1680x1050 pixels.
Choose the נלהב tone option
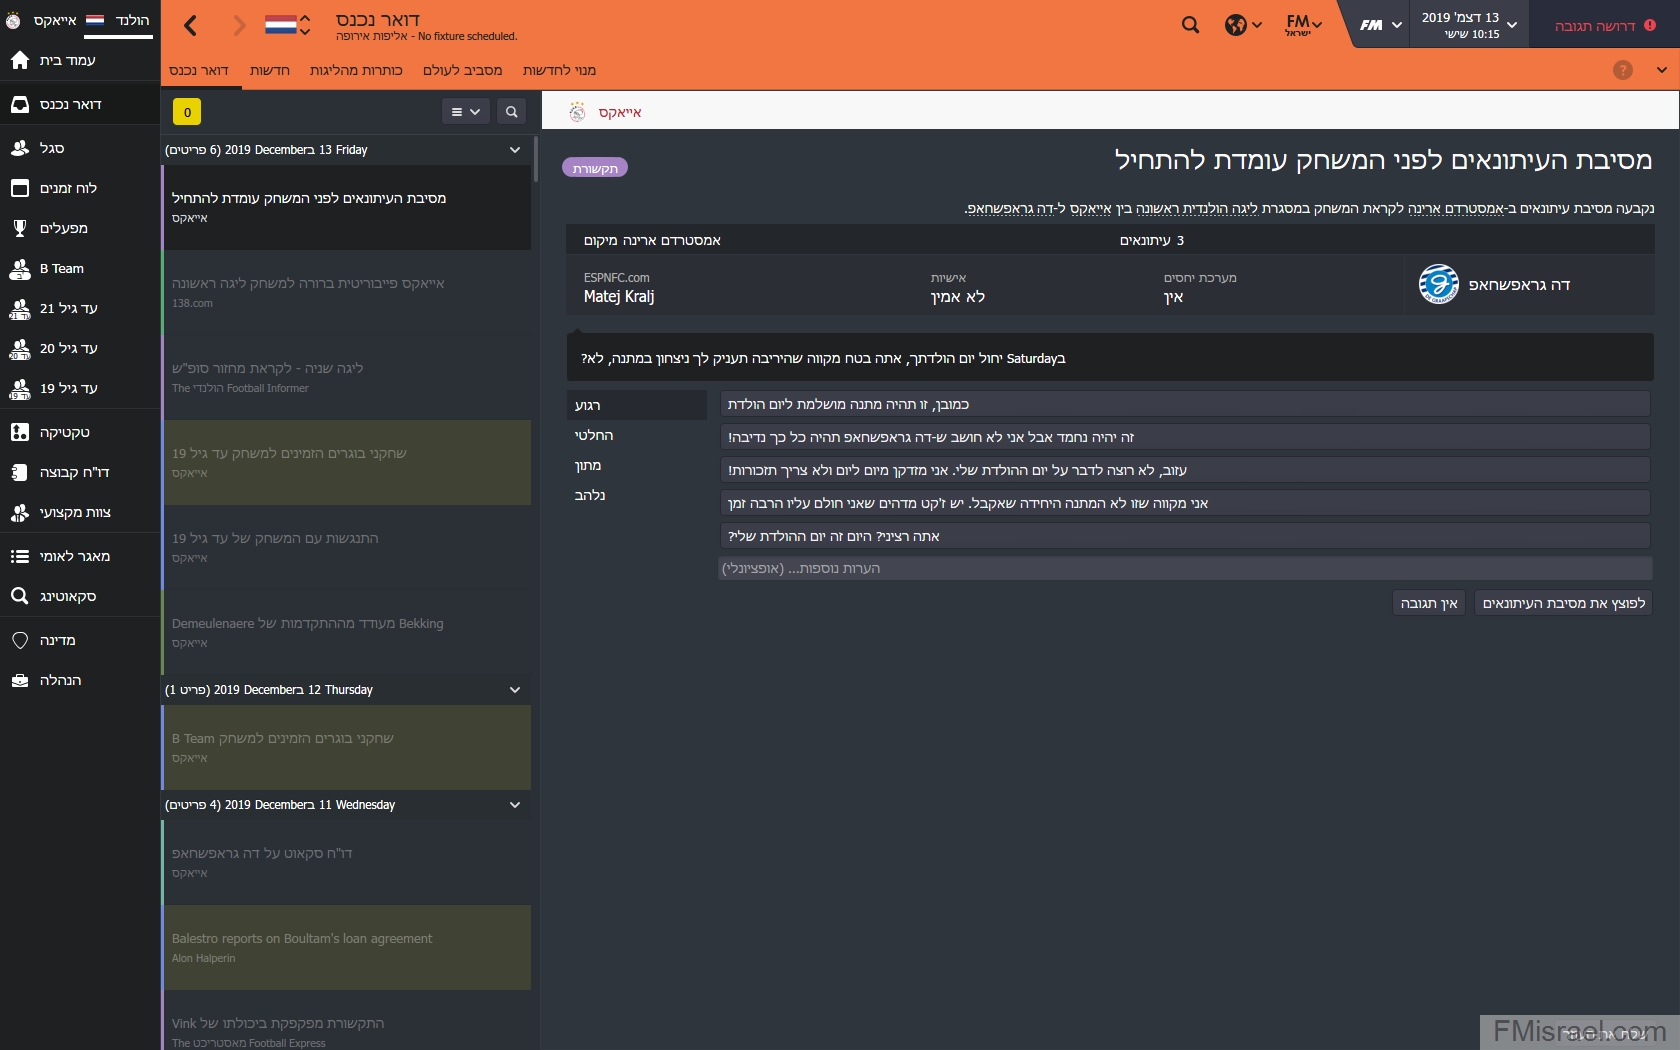[636, 495]
